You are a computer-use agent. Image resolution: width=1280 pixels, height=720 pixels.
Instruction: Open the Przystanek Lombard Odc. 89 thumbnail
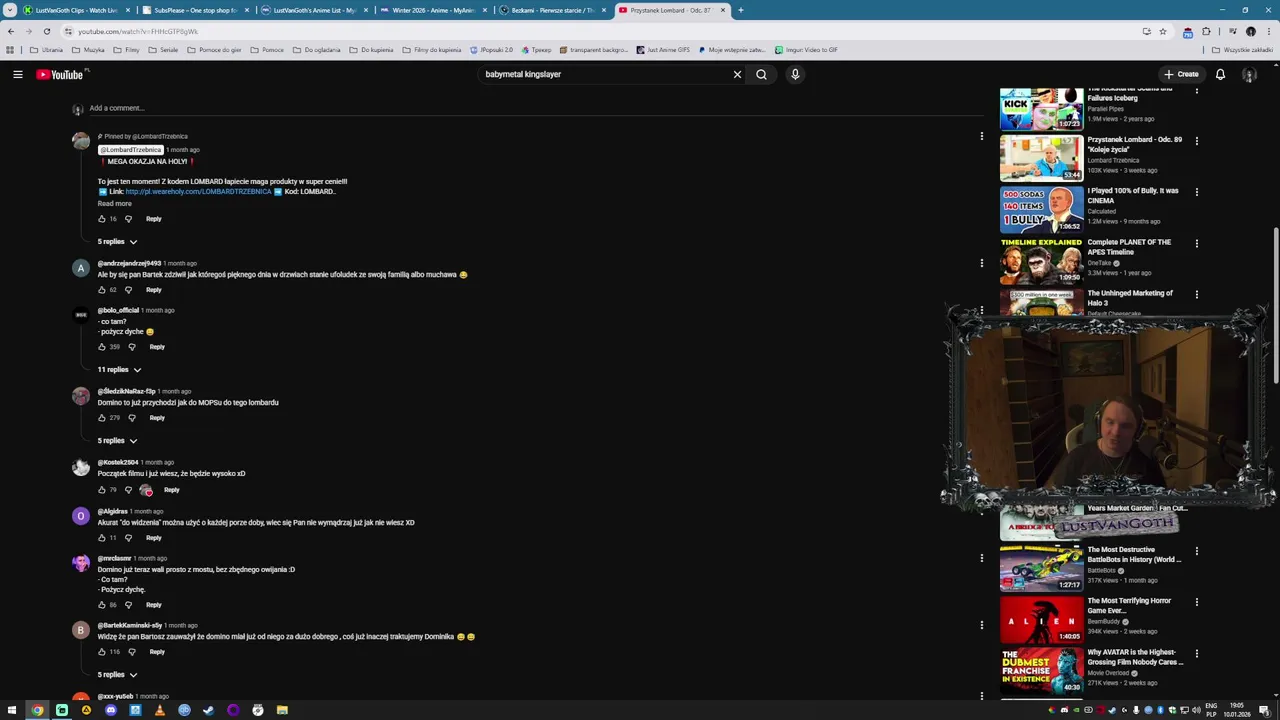click(1041, 157)
